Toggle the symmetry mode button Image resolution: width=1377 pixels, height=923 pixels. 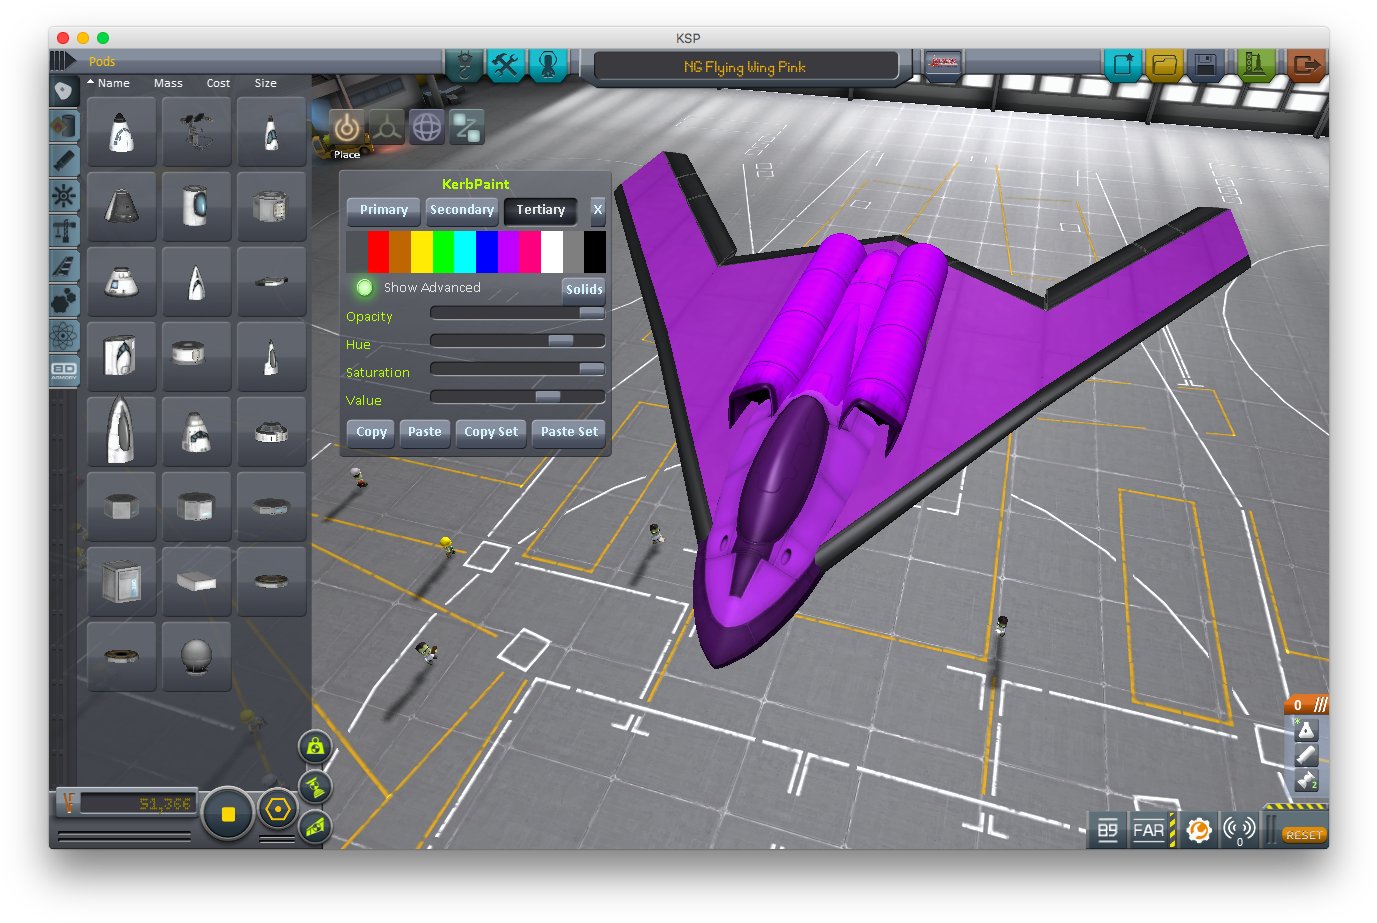(228, 814)
